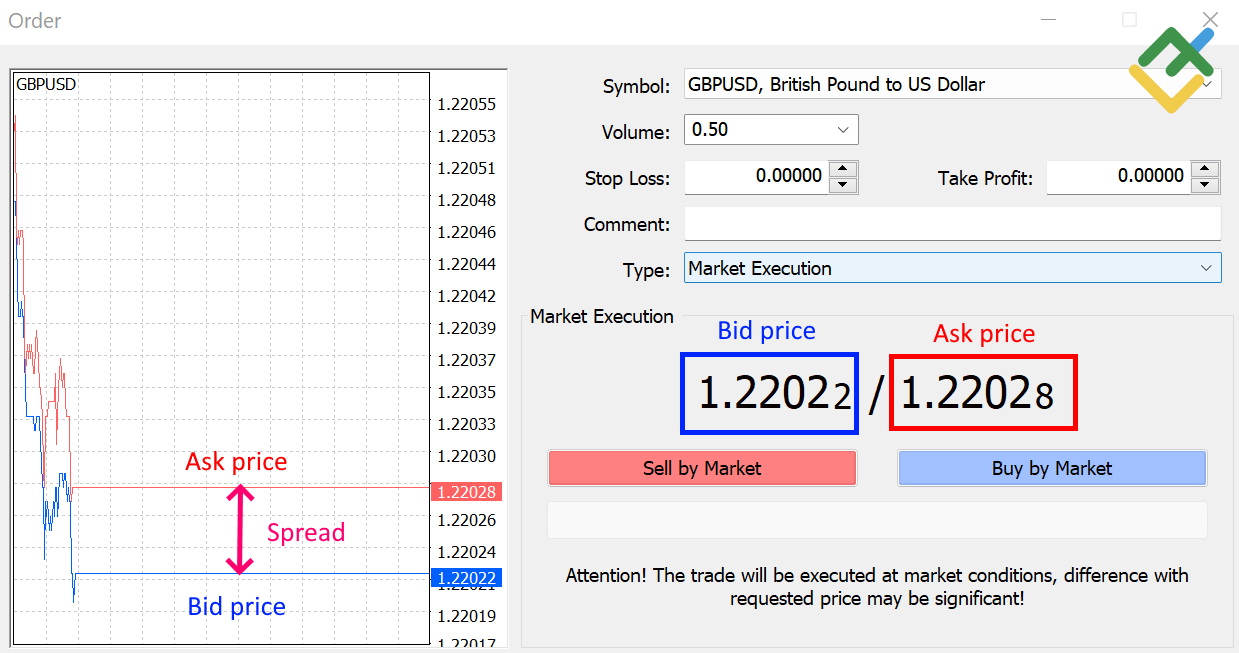Click the 1.22039 price axis label
This screenshot has height=653, width=1239.
tap(466, 328)
